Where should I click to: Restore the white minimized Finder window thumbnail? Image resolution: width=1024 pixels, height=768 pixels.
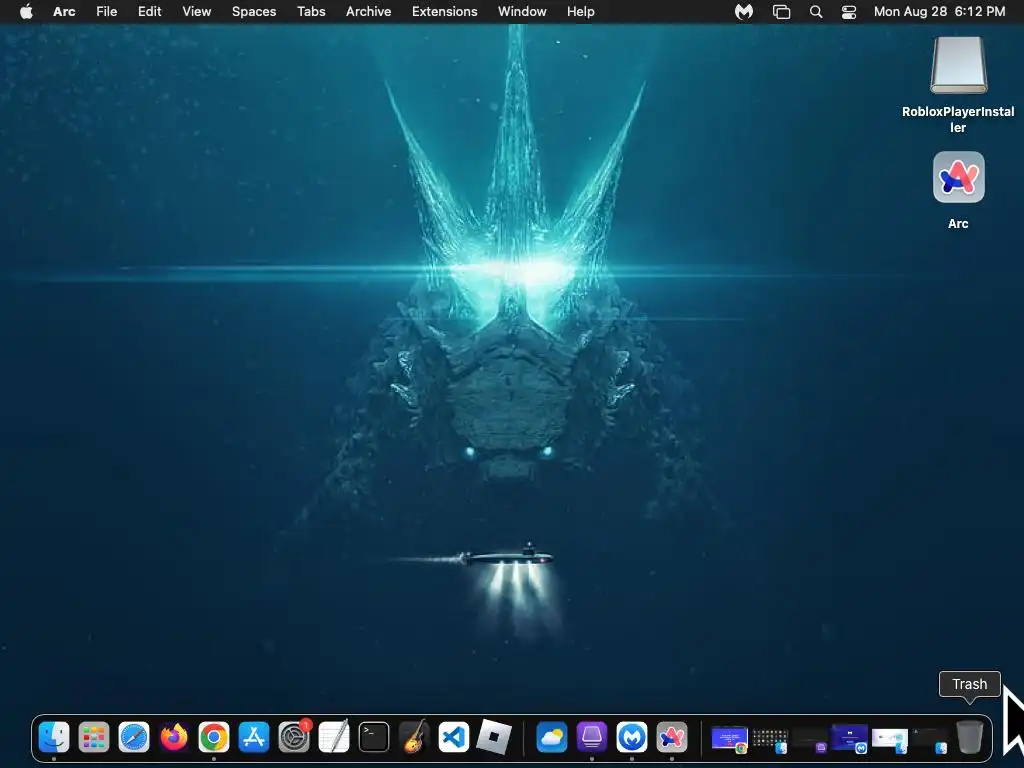(x=889, y=740)
